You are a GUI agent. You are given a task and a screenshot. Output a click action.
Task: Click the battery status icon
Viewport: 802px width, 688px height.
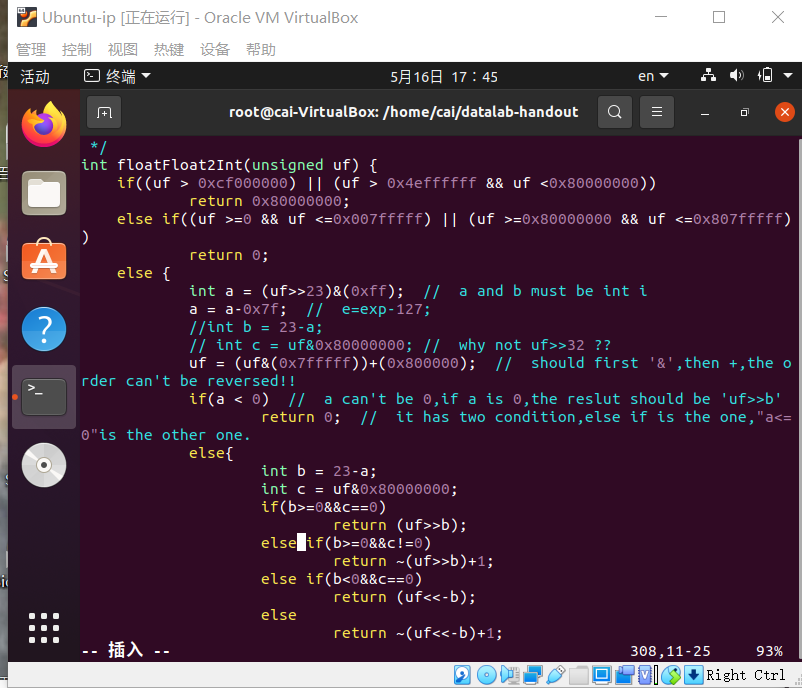click(765, 76)
